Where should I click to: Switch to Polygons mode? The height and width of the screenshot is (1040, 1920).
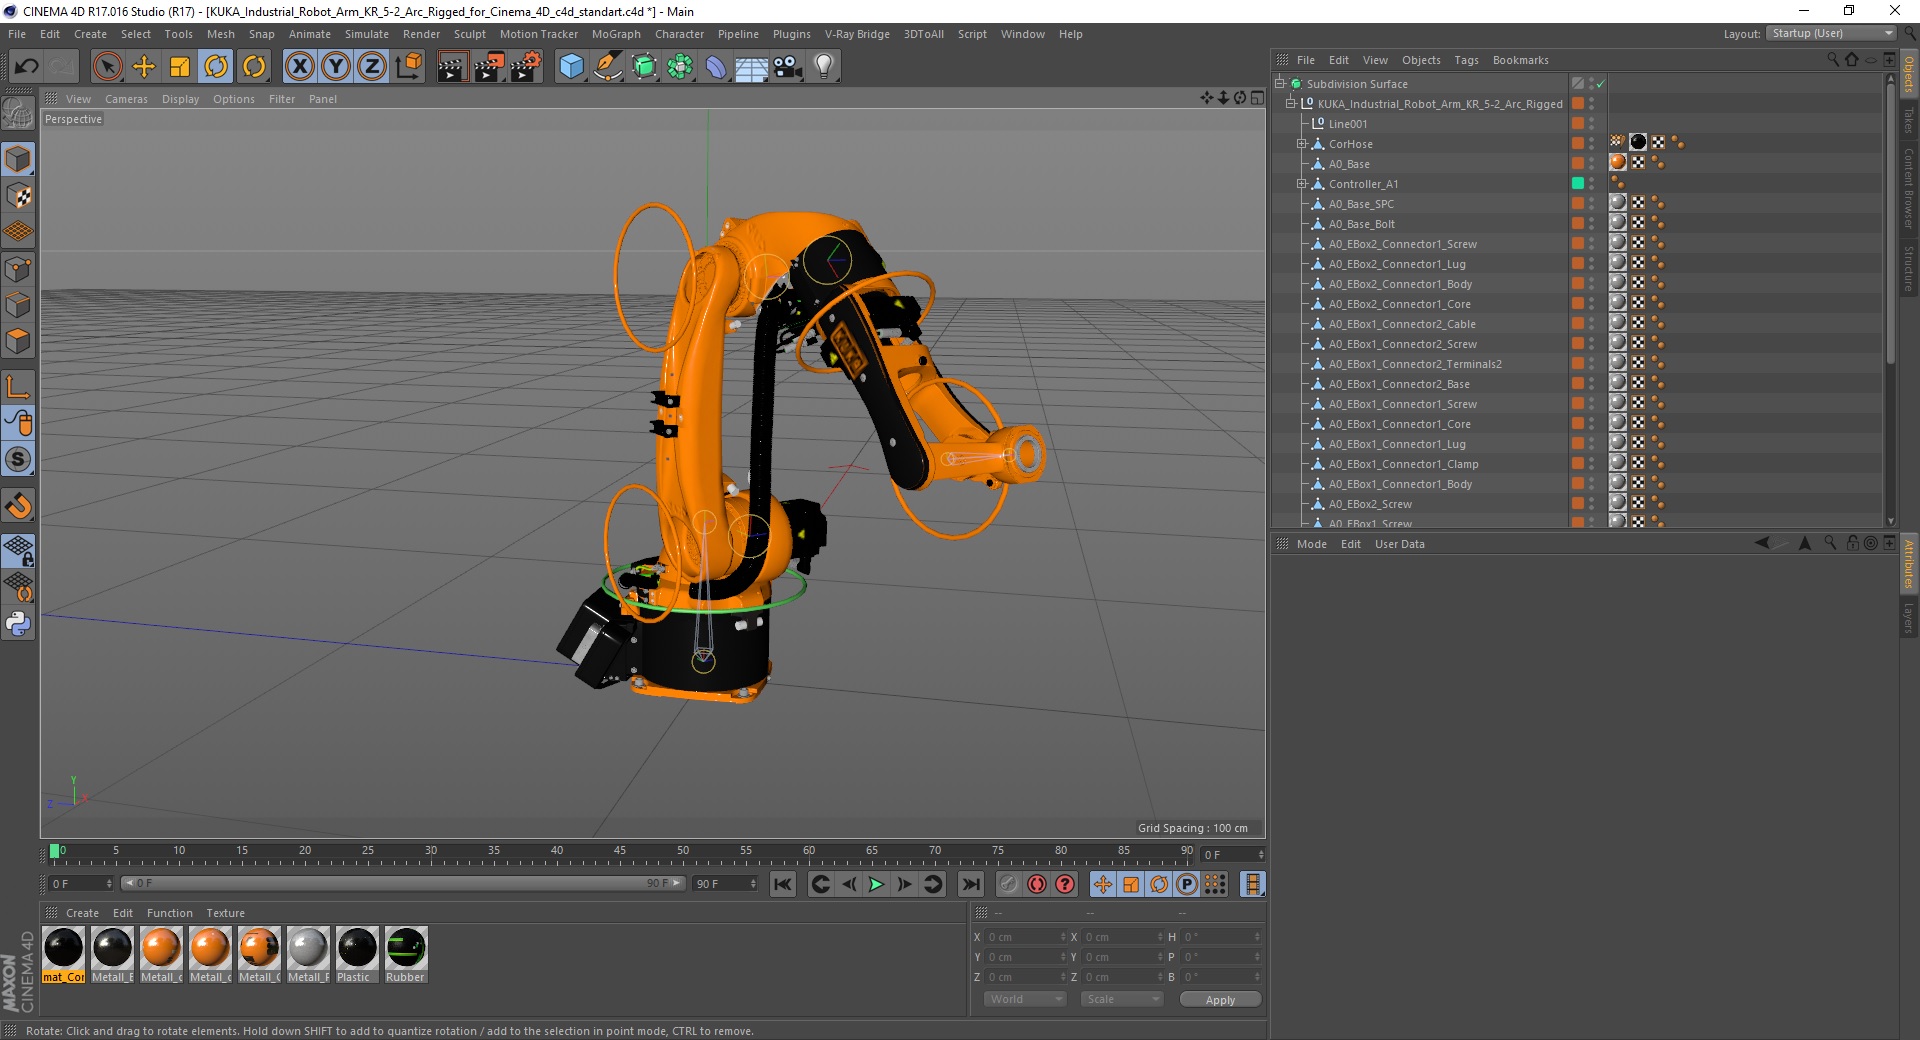coord(18,341)
